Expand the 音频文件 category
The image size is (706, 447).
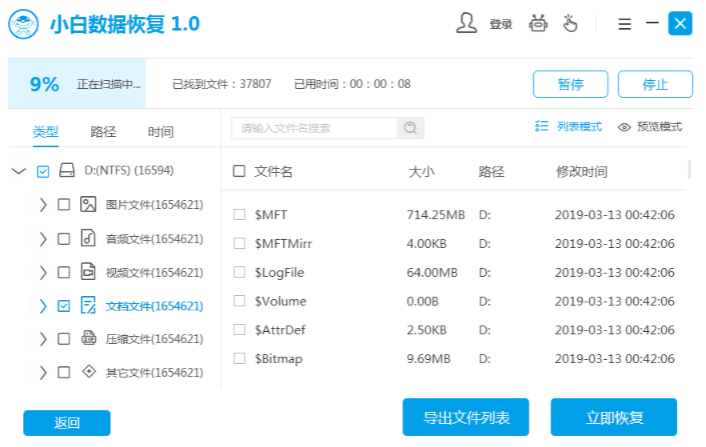pos(43,239)
